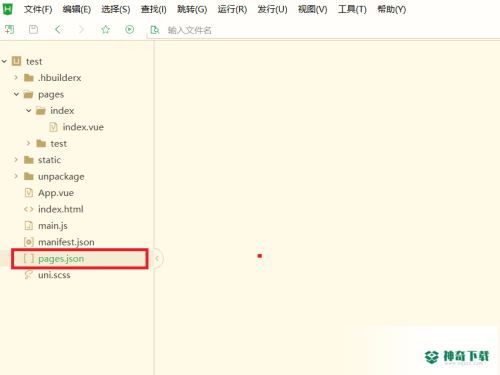Collapse the index folder chevron

(x=29, y=111)
